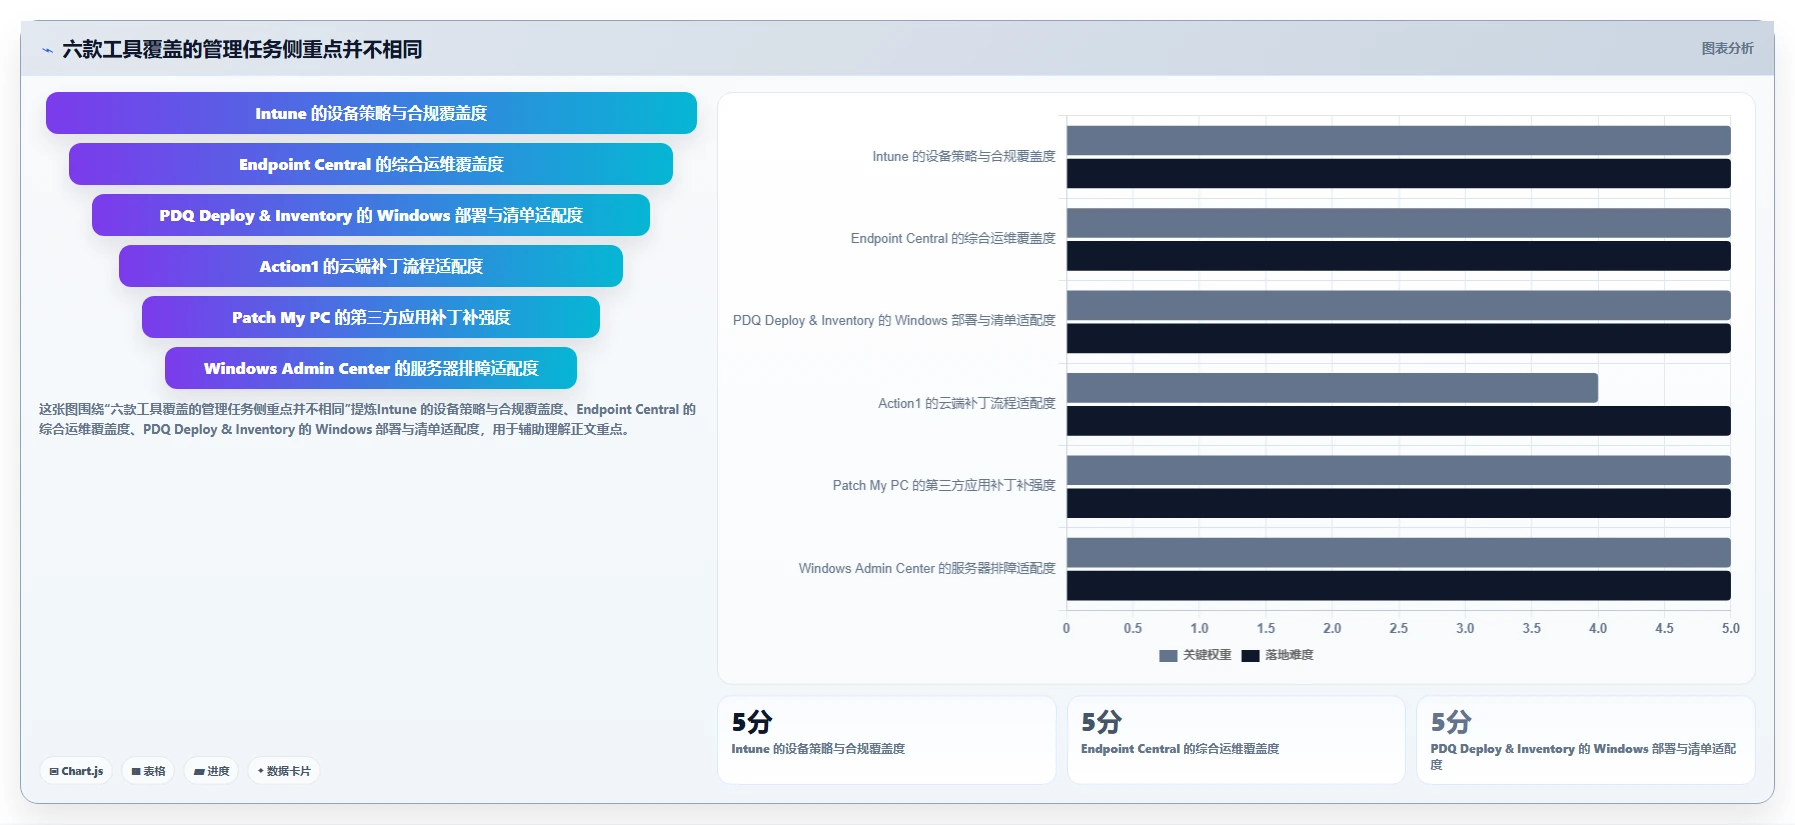Image resolution: width=1795 pixels, height=825 pixels.
Task: Click the x-axis tick value 2.5
Action: coord(1398,628)
